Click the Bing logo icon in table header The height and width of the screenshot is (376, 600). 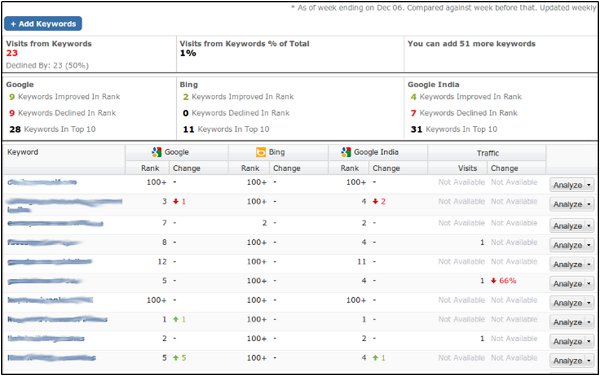click(261, 152)
